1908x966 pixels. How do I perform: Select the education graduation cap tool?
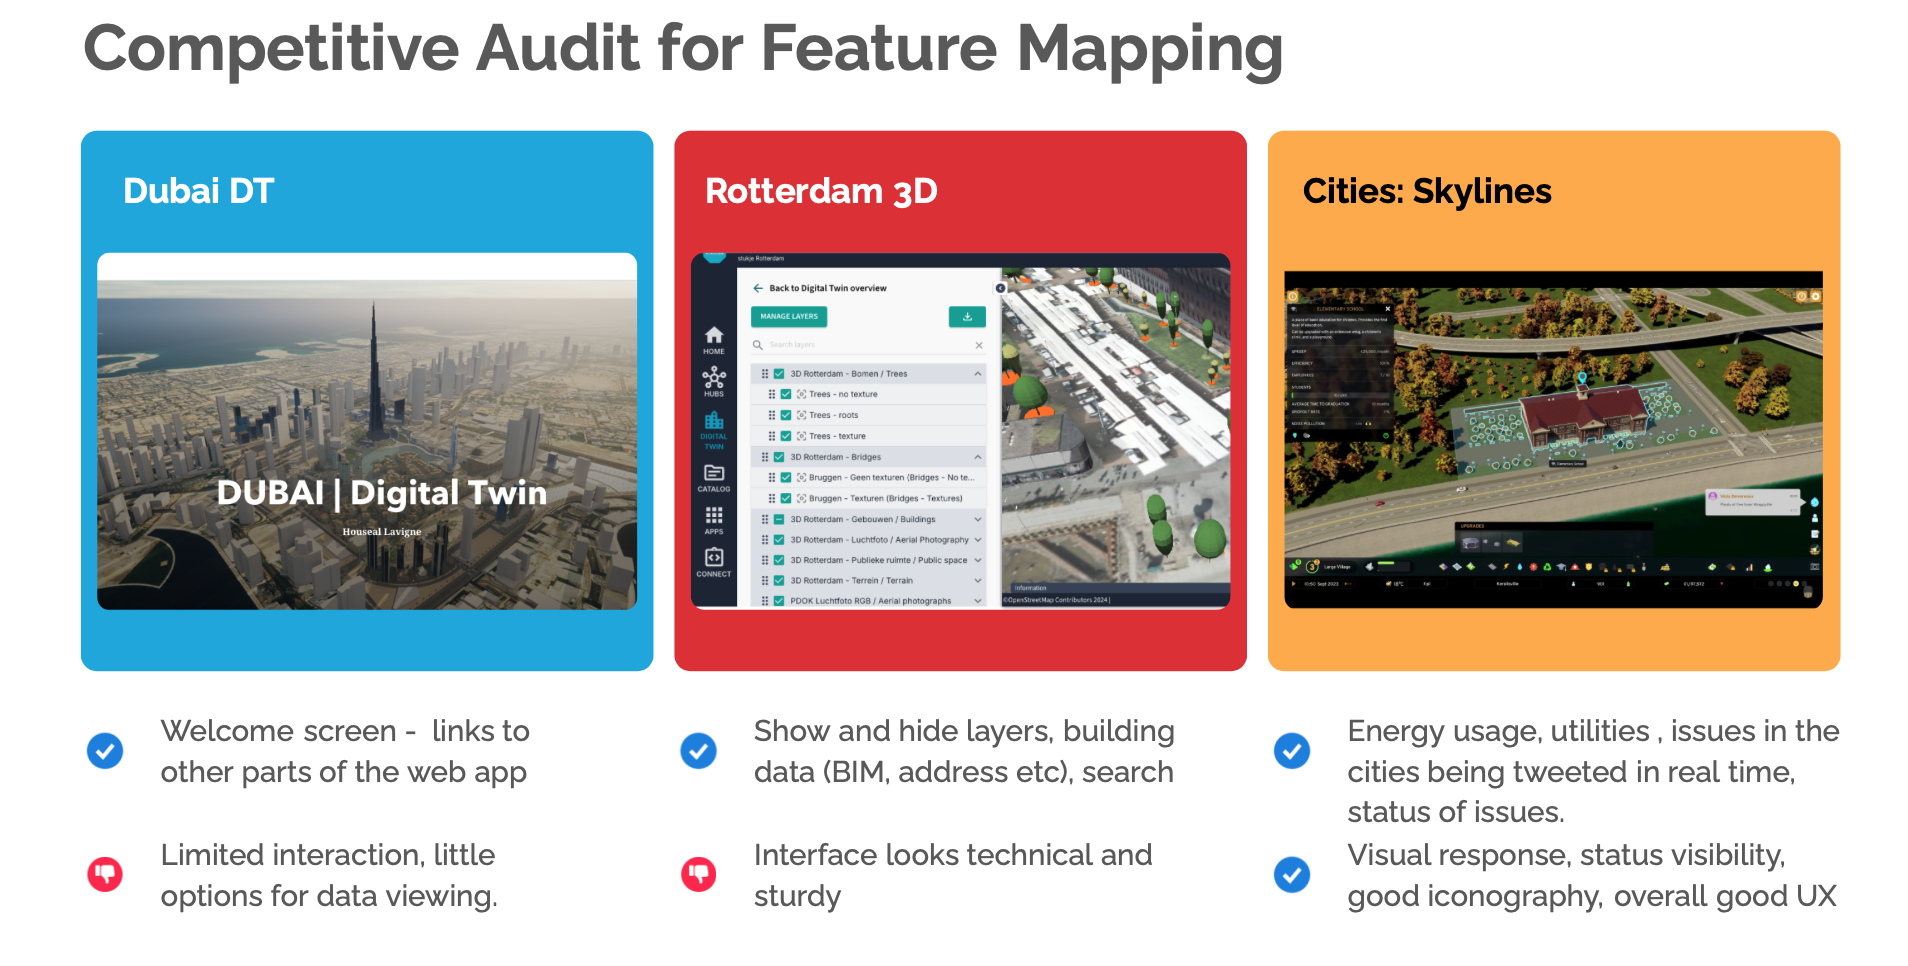pos(1561,567)
